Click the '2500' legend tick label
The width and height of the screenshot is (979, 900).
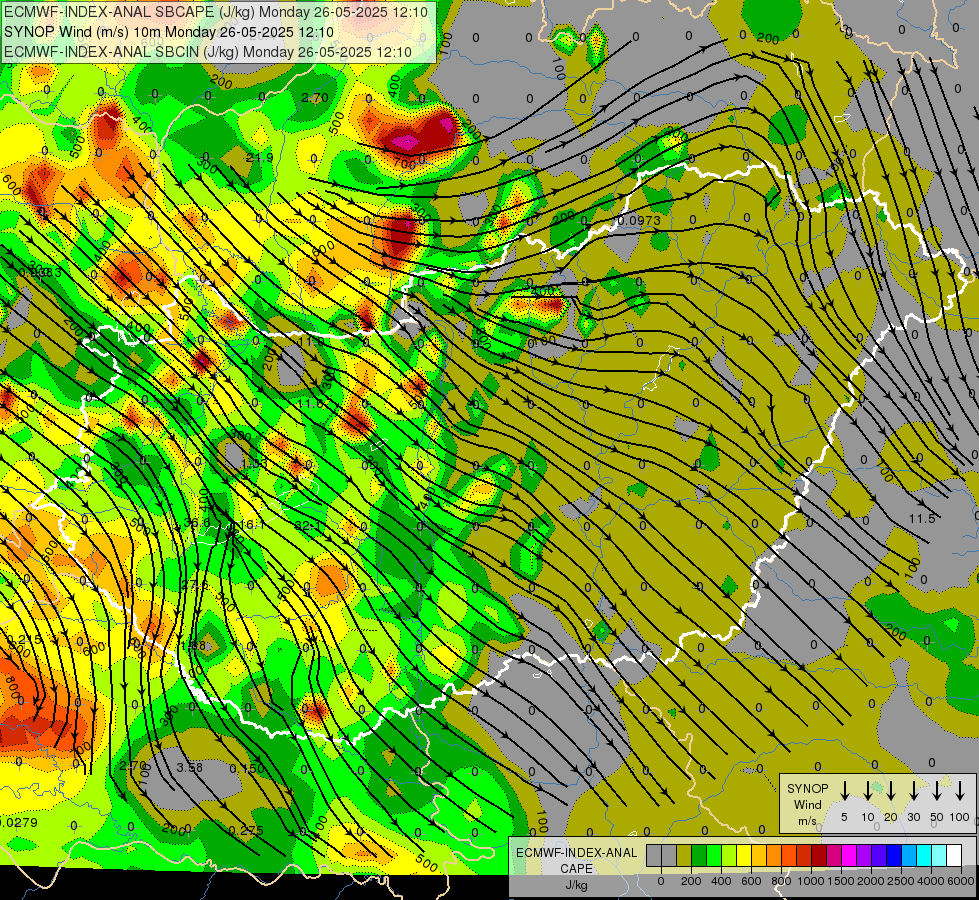900,881
